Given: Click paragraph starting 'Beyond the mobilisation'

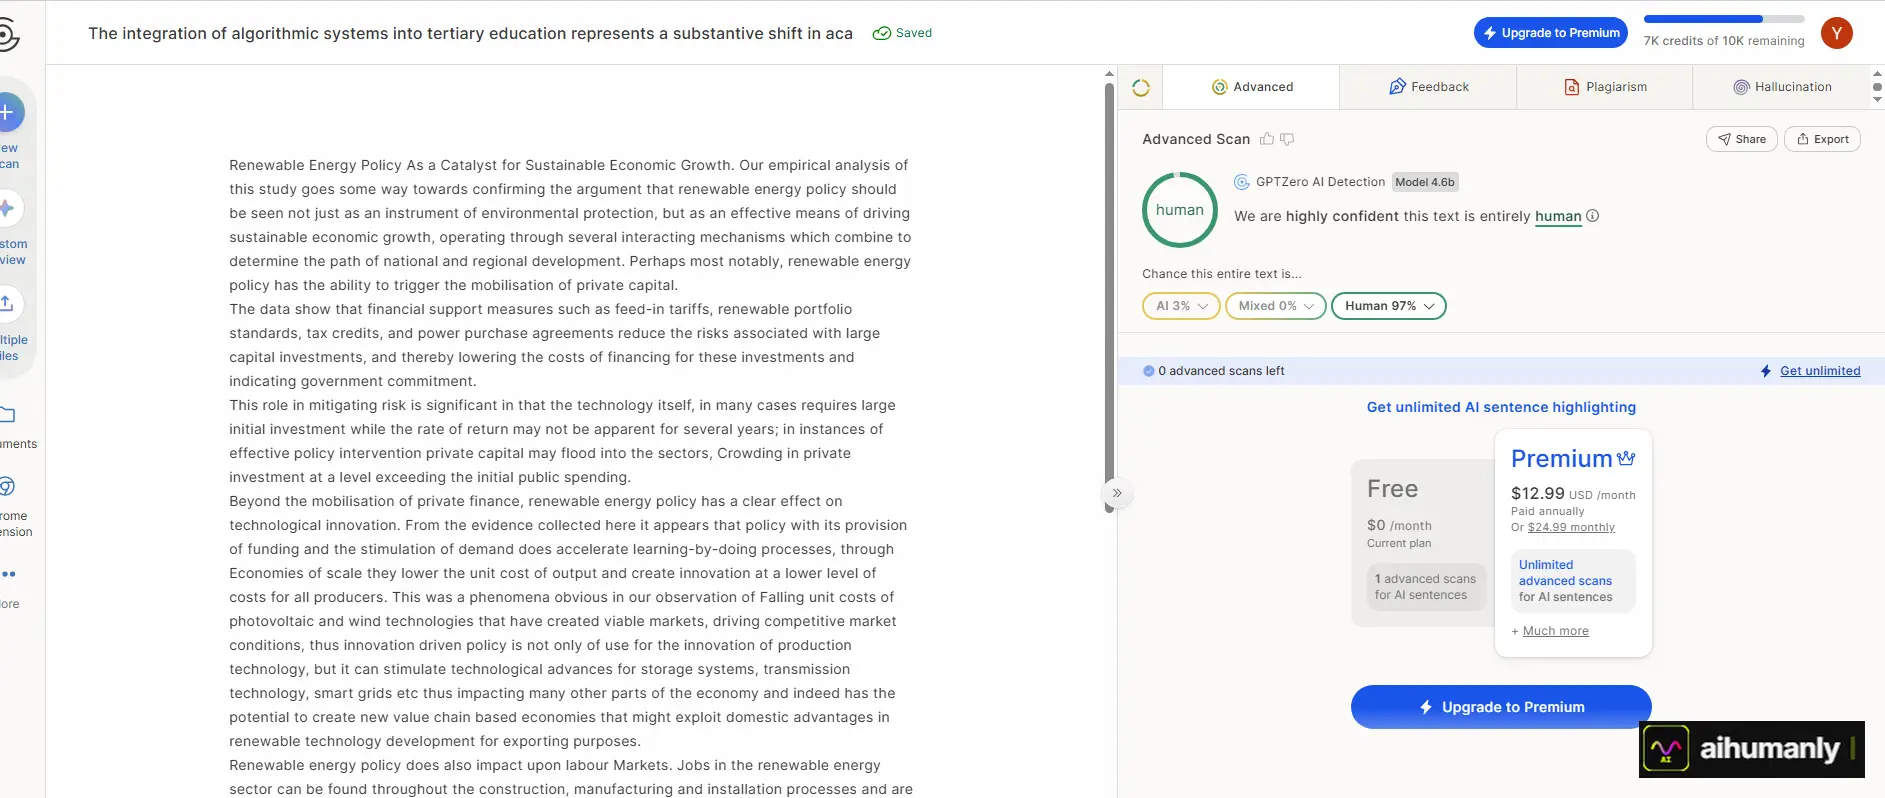Looking at the screenshot, I should point(569,621).
